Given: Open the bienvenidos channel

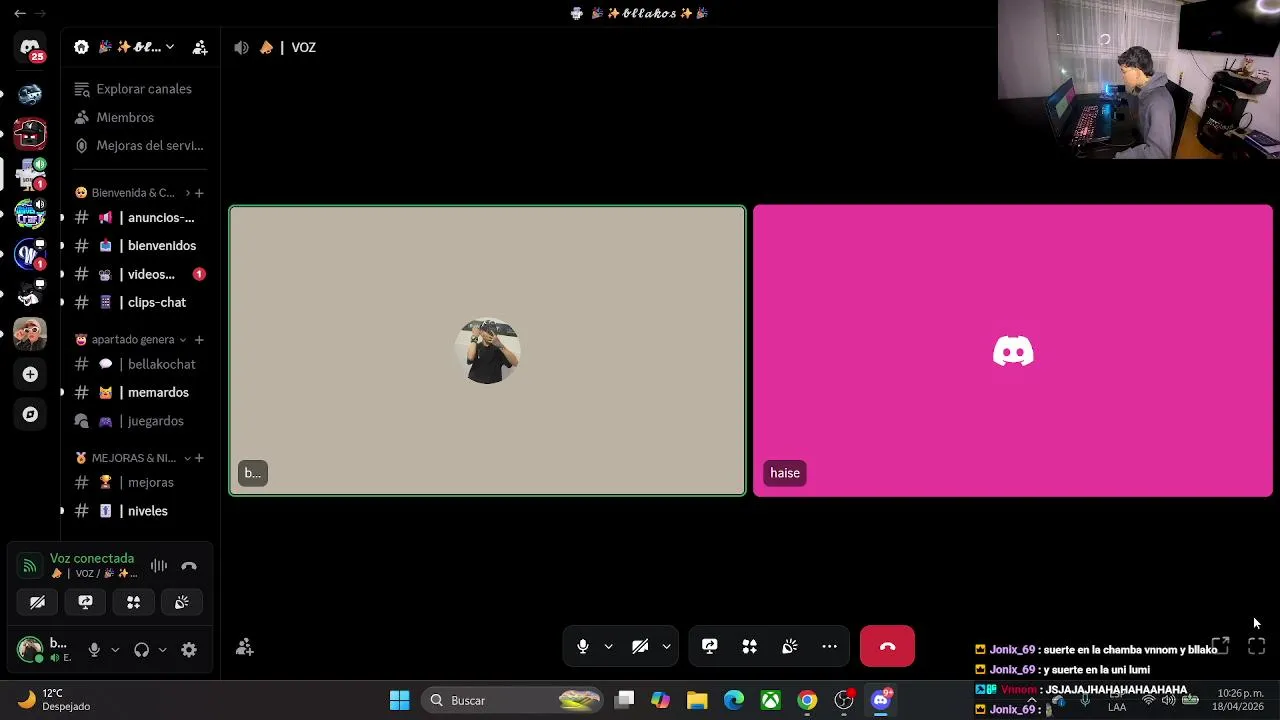Looking at the screenshot, I should [x=139, y=245].
